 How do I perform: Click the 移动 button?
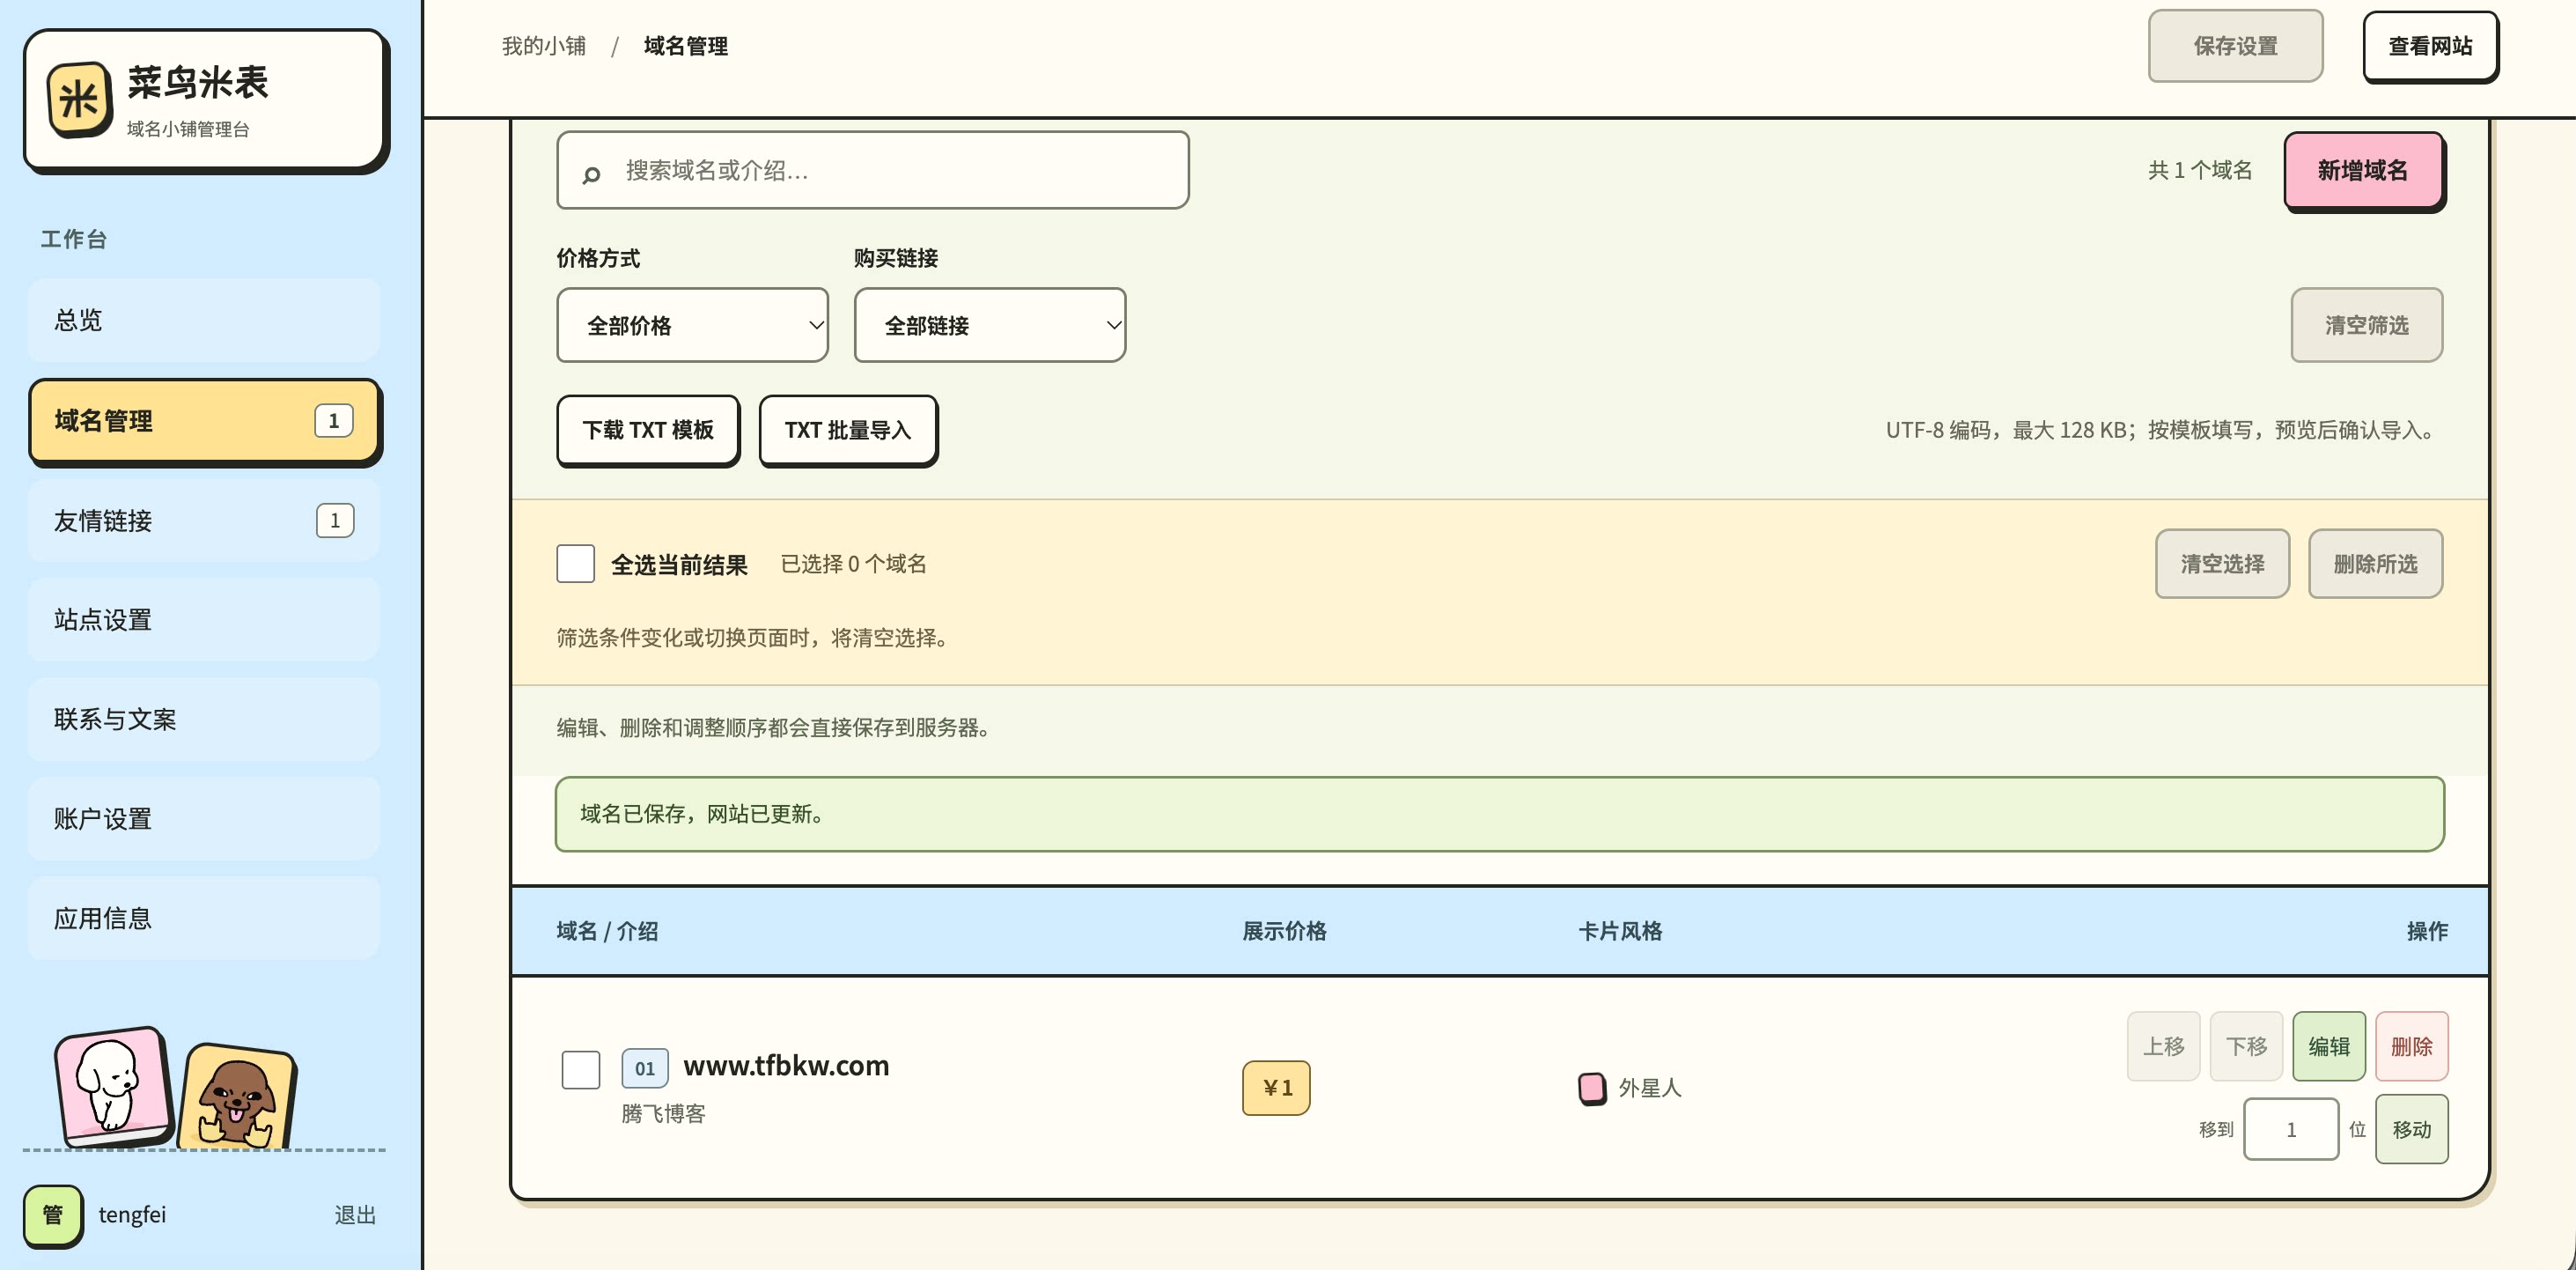point(2411,1129)
